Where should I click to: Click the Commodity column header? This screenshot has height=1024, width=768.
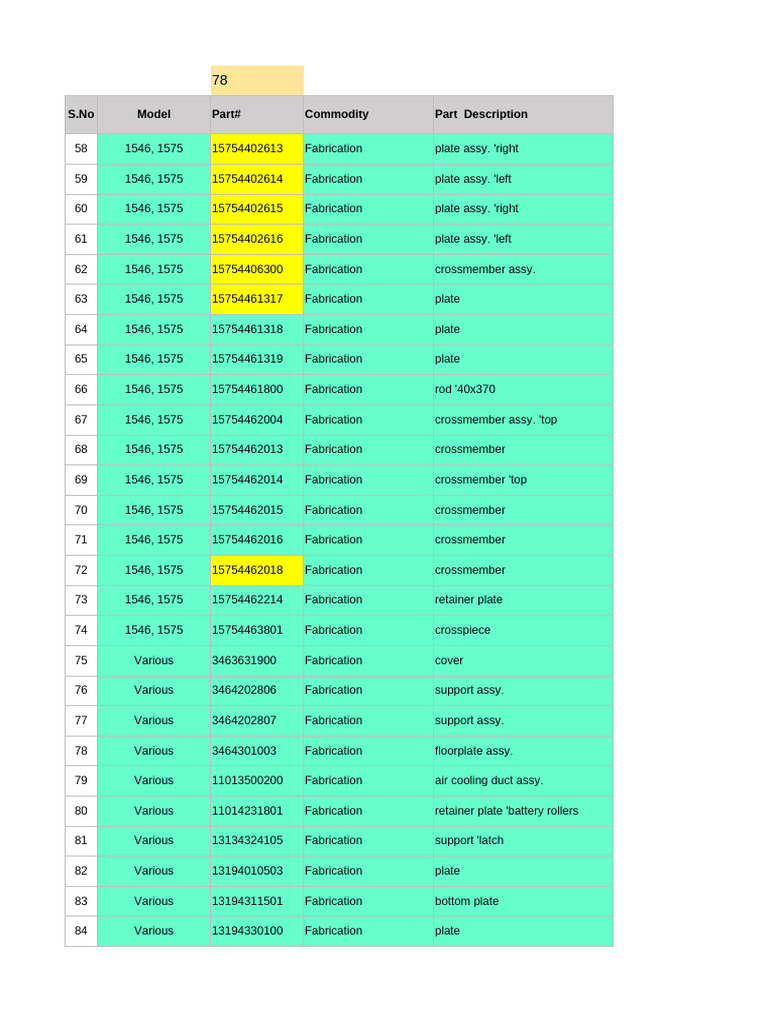368,114
